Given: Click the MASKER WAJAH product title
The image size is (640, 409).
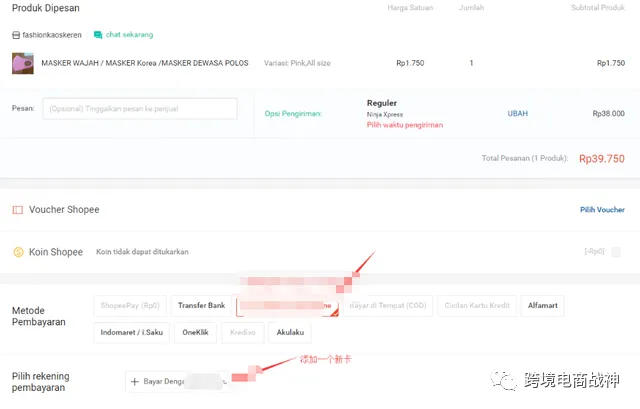Looking at the screenshot, I should pyautogui.click(x=145, y=63).
